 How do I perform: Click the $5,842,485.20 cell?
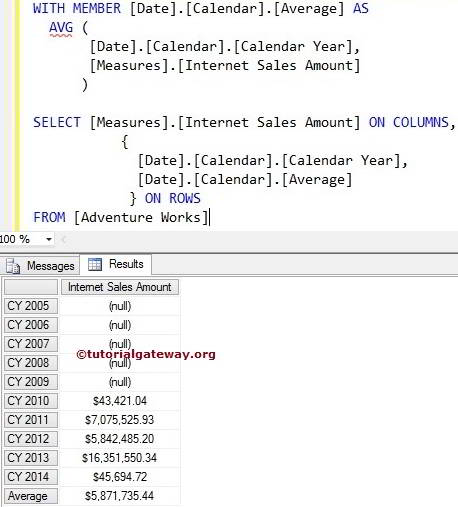click(x=120, y=439)
